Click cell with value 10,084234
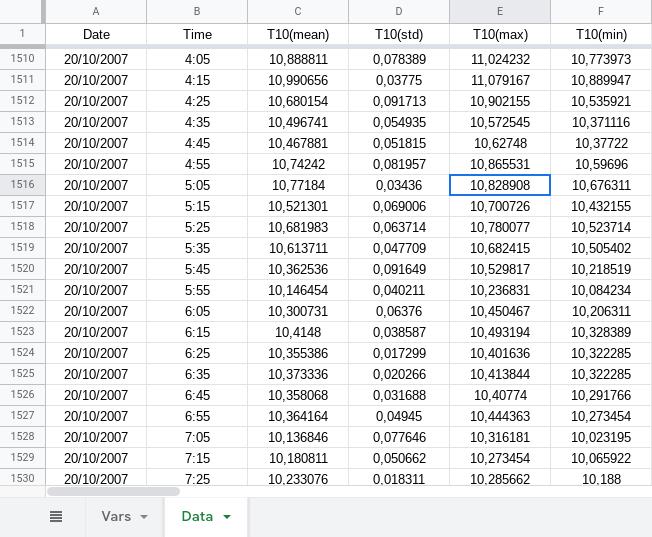 pyautogui.click(x=601, y=290)
